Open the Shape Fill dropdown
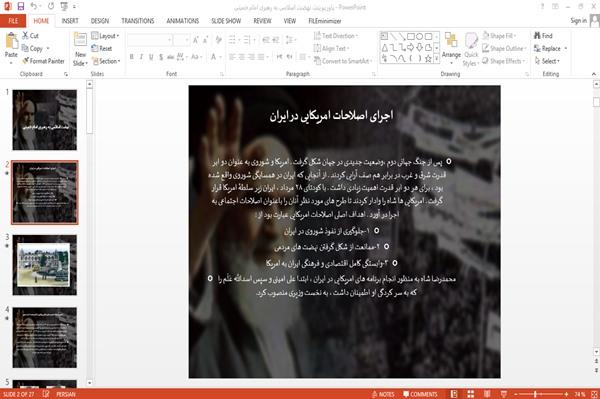The height and width of the screenshot is (399, 600). [x=499, y=36]
